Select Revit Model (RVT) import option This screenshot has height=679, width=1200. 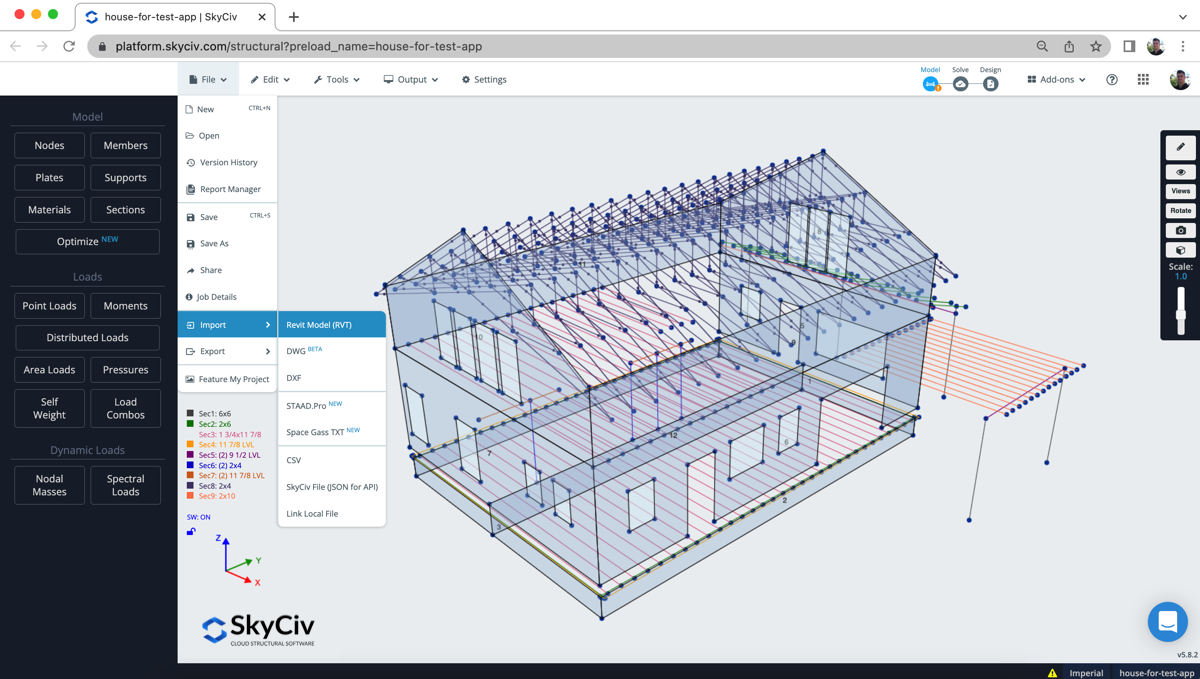(331, 325)
